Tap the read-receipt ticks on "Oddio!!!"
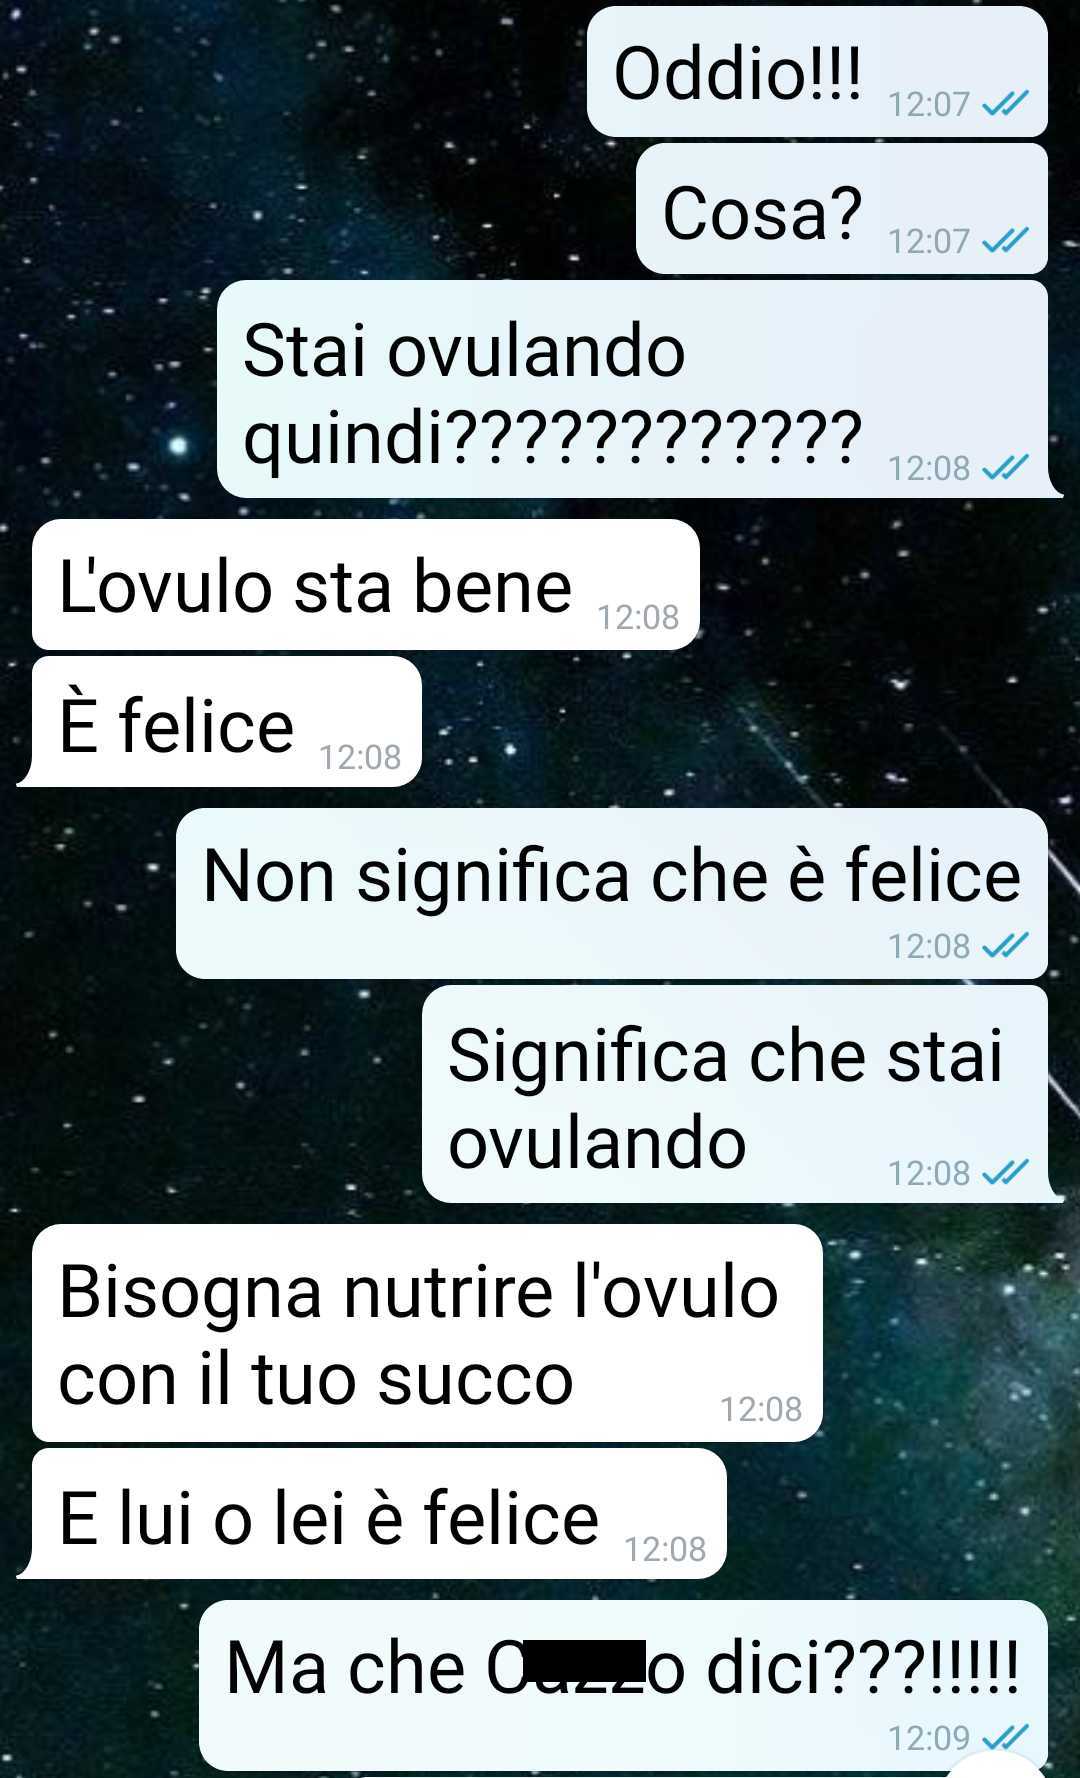The width and height of the screenshot is (1080, 1778). click(1005, 104)
